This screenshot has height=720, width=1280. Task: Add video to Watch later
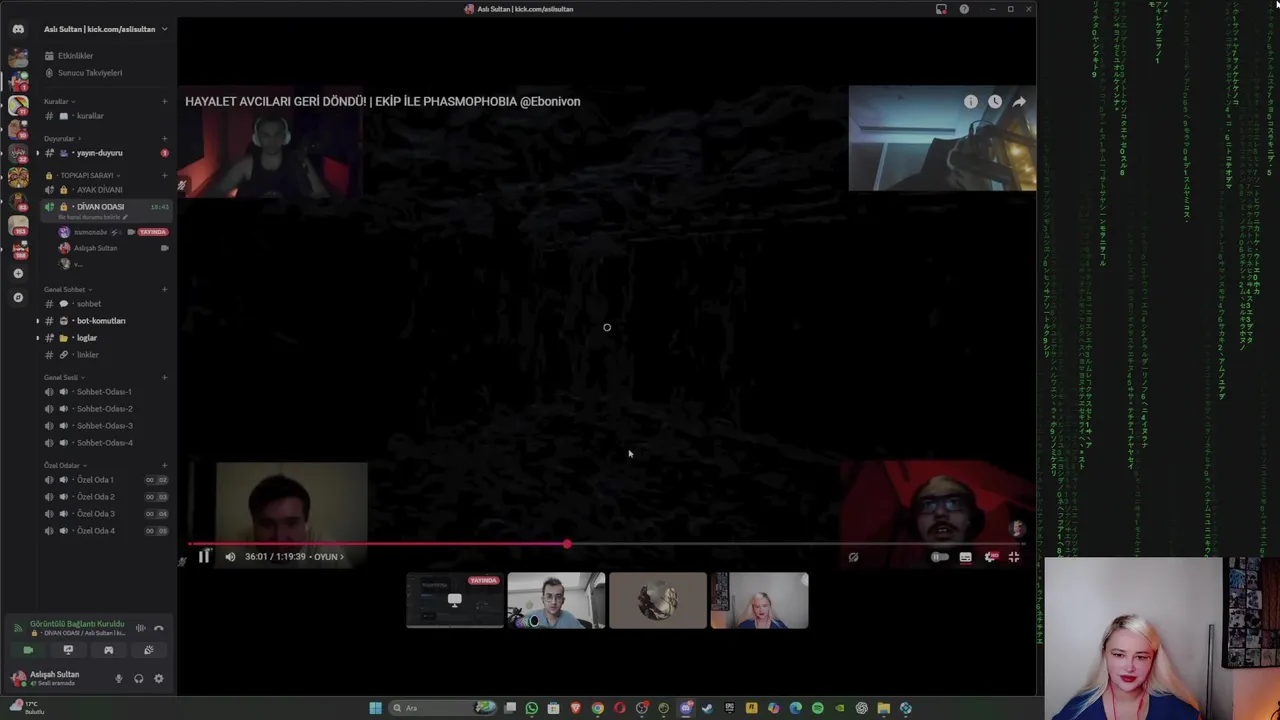995,102
